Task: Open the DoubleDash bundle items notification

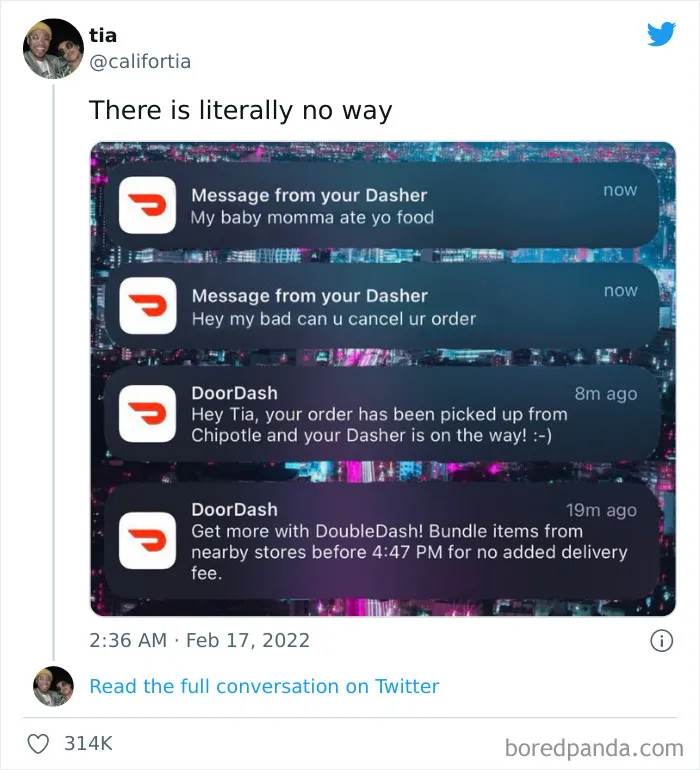Action: point(382,541)
